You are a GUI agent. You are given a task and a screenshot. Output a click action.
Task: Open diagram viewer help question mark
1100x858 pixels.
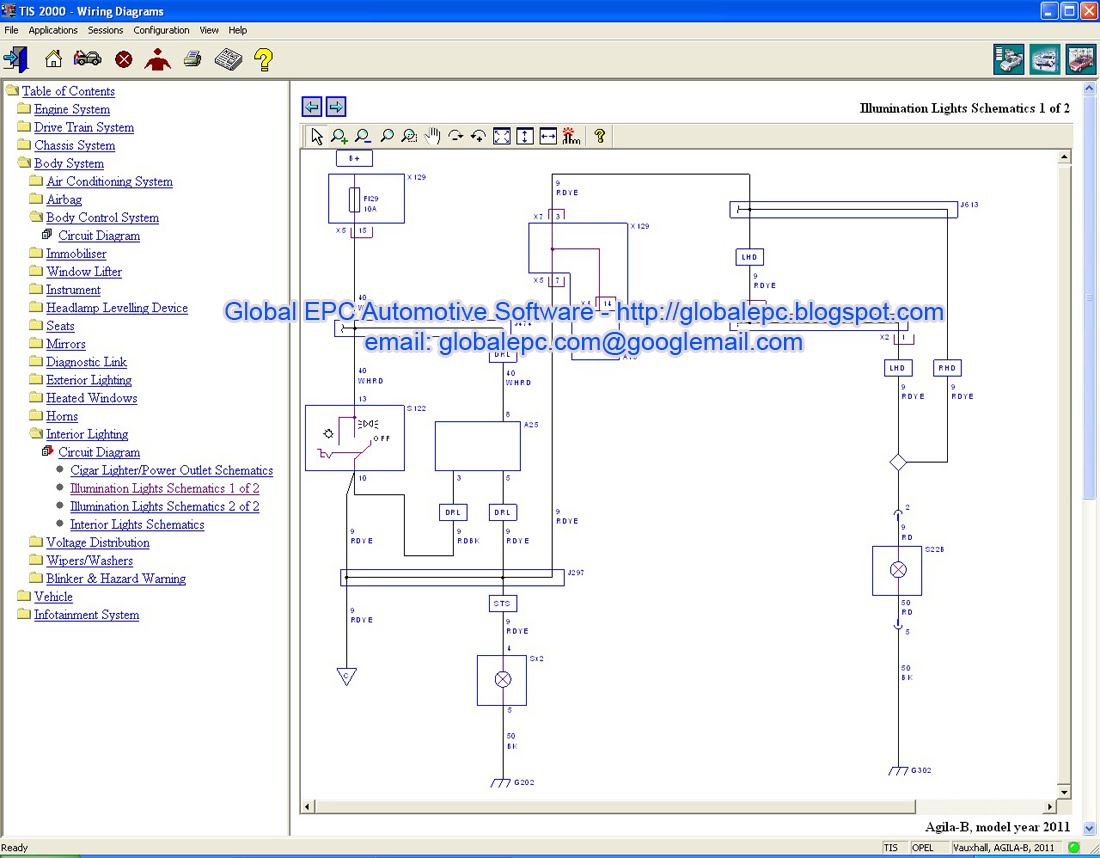click(x=600, y=136)
